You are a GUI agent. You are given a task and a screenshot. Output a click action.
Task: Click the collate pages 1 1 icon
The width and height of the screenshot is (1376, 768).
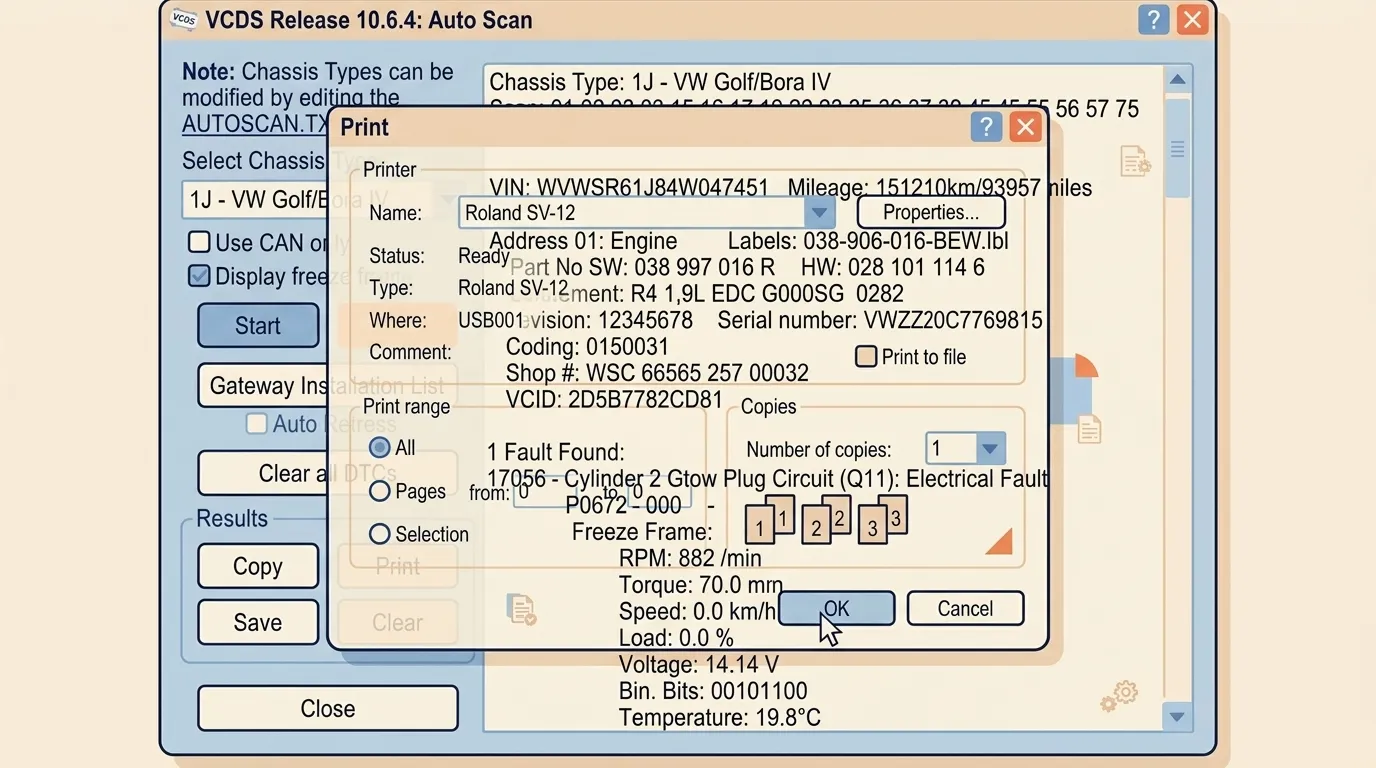click(x=770, y=521)
